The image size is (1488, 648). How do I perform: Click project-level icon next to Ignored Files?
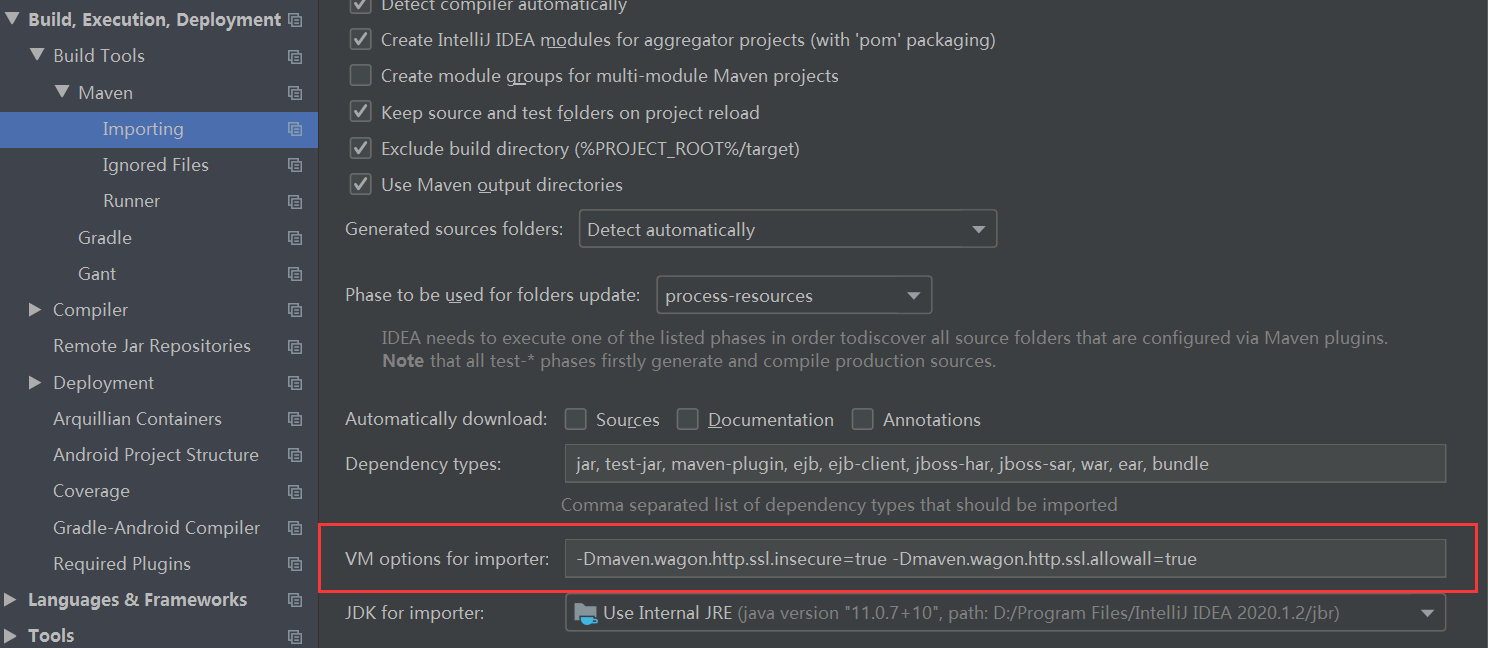click(295, 165)
